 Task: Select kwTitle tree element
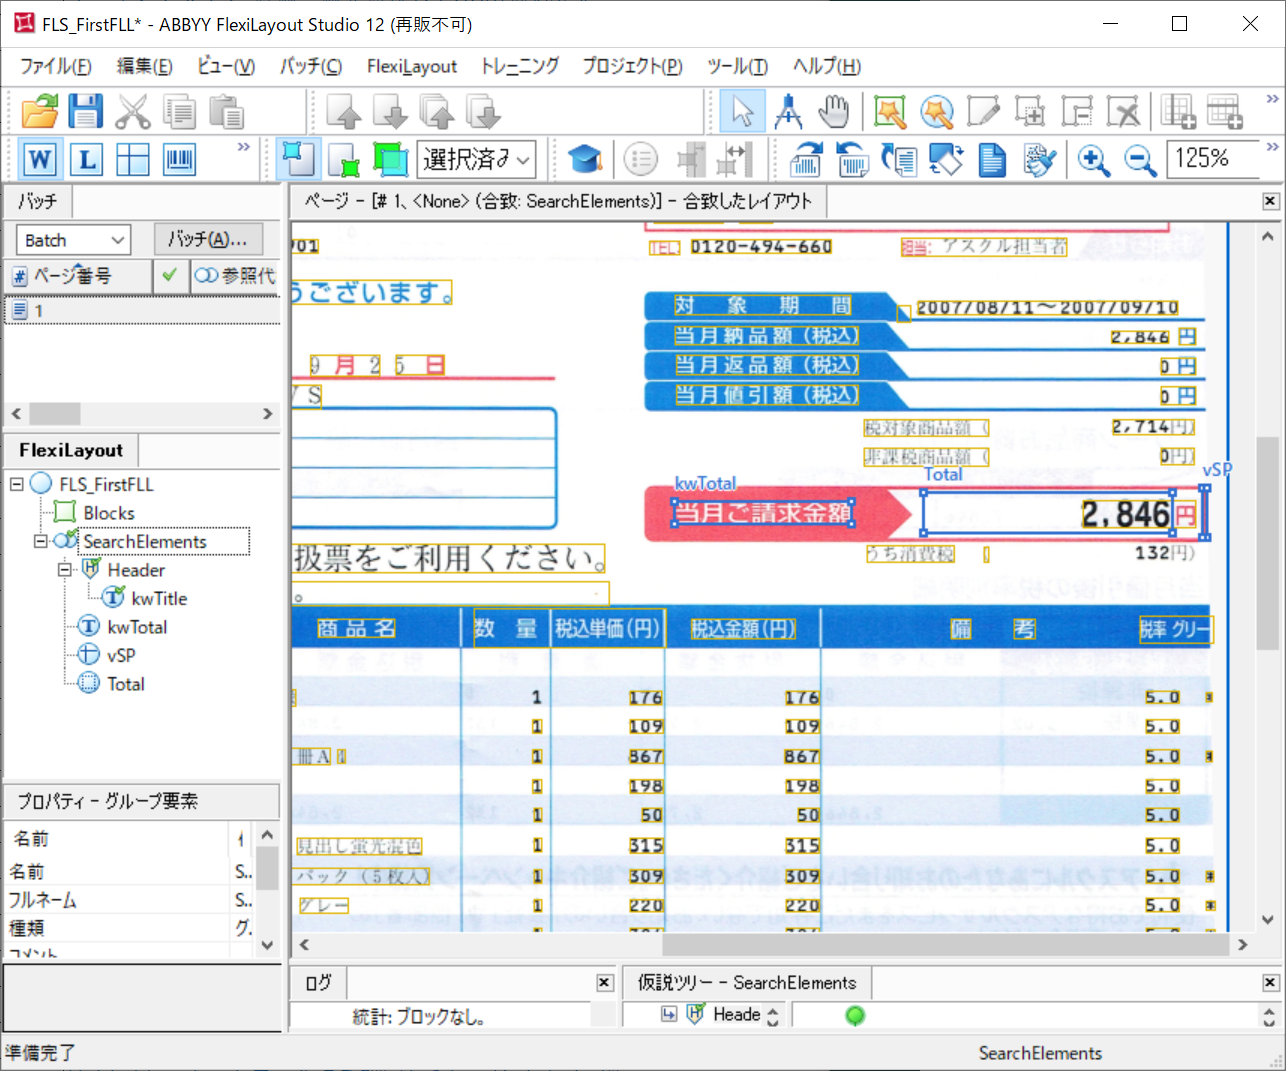(159, 598)
